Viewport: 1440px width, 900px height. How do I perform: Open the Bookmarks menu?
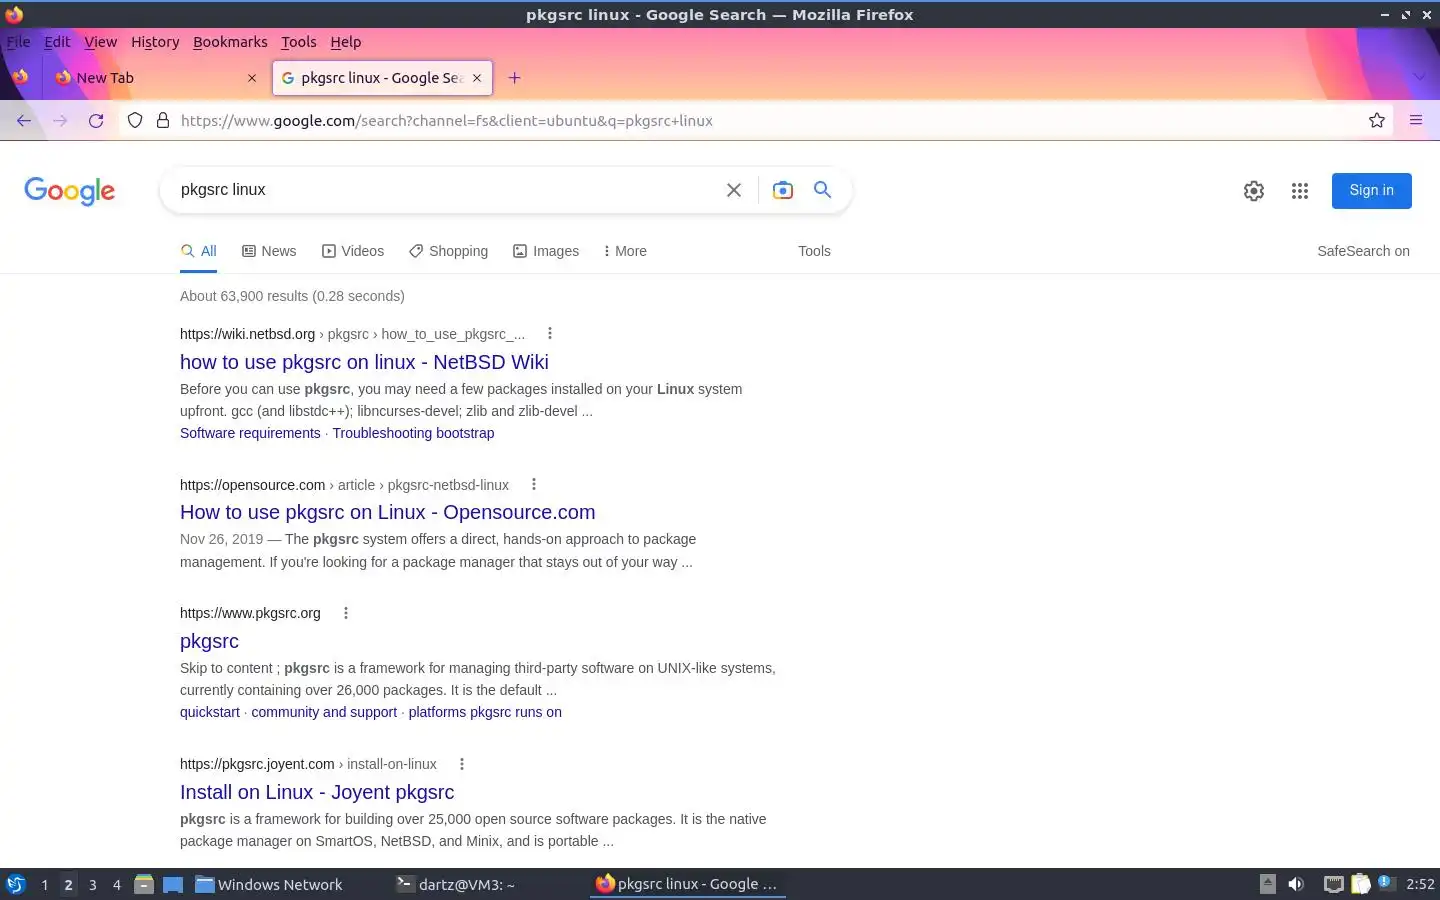pos(230,42)
